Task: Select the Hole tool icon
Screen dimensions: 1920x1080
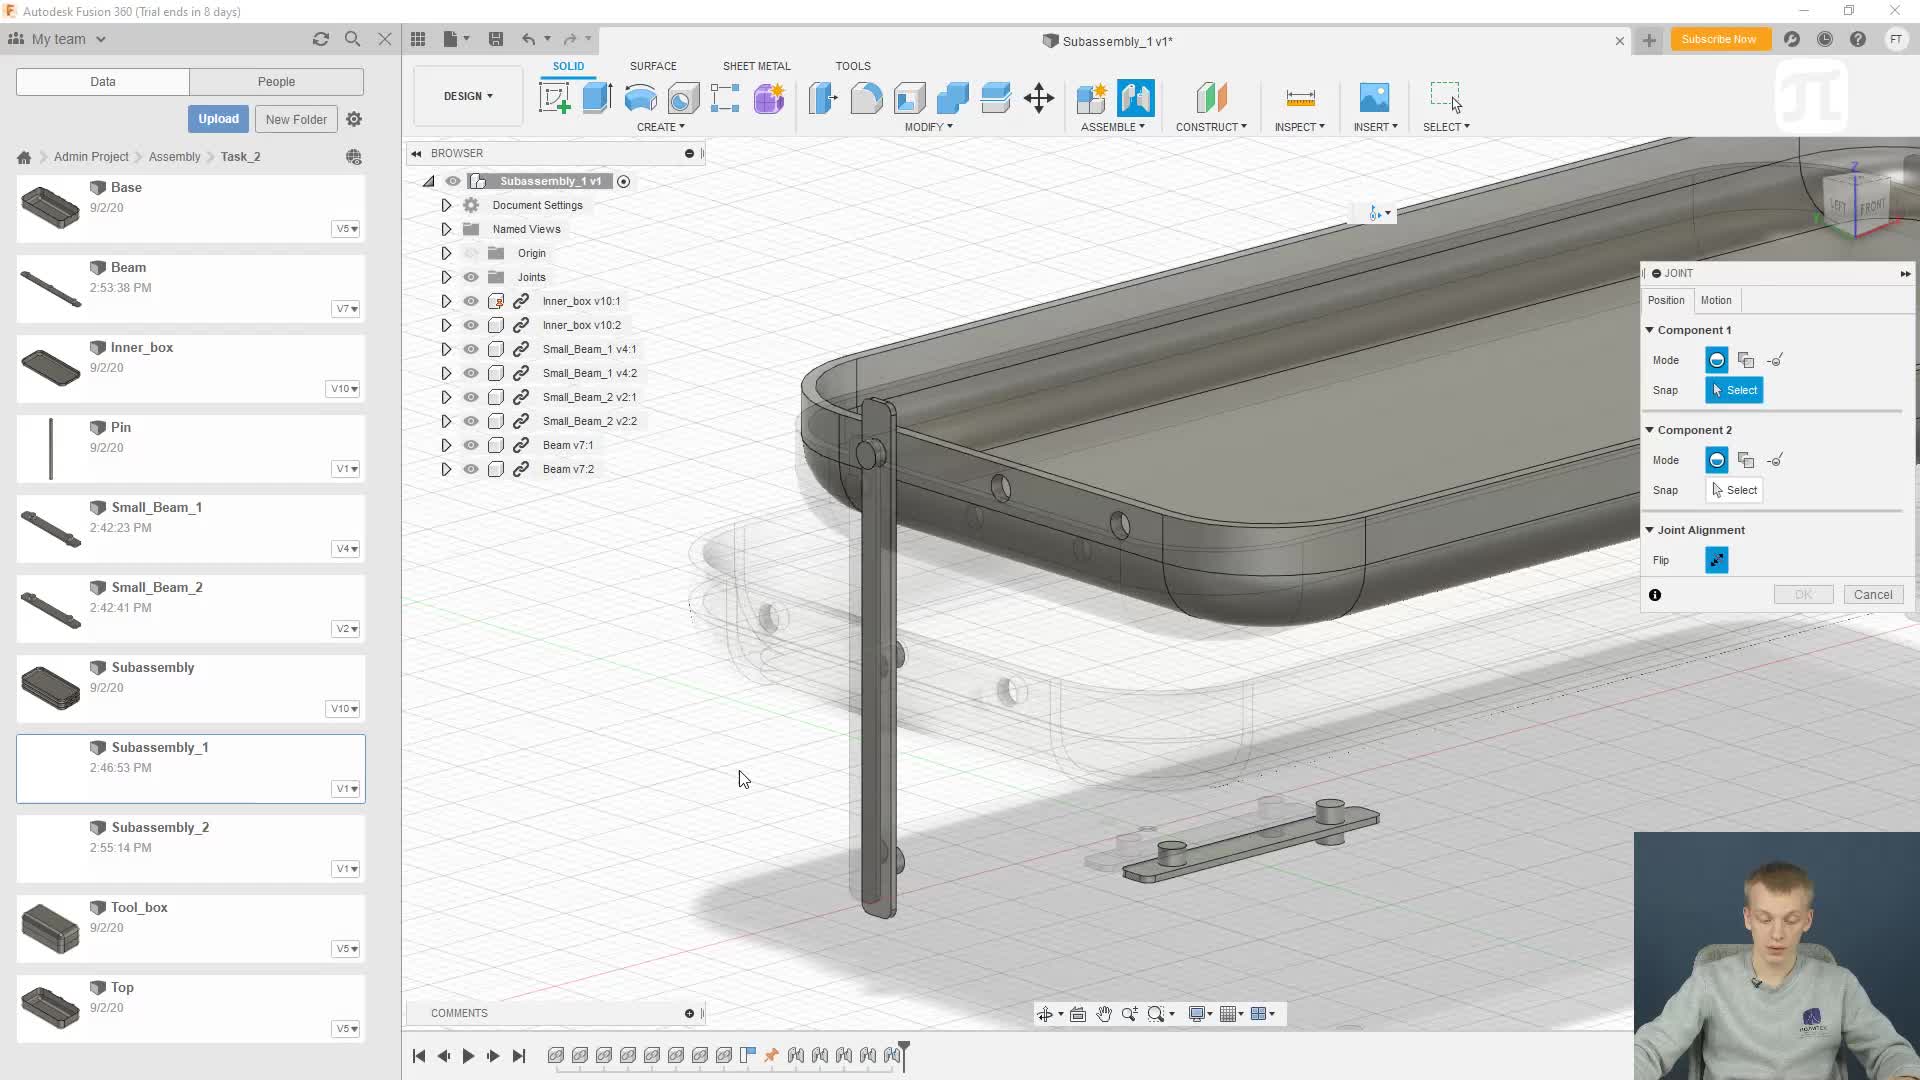Action: coord(683,98)
